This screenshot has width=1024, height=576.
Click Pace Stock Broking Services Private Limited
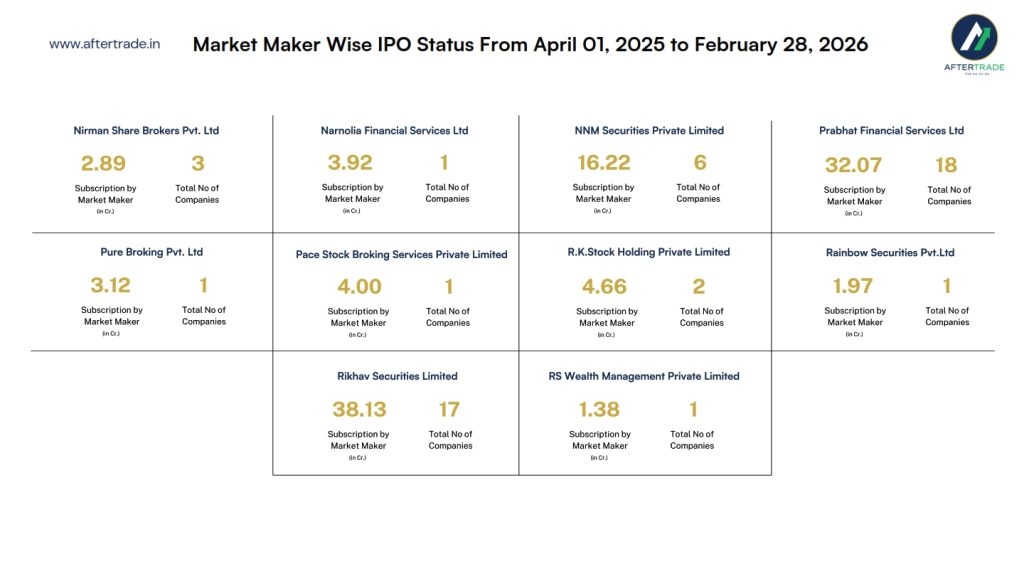tap(401, 254)
